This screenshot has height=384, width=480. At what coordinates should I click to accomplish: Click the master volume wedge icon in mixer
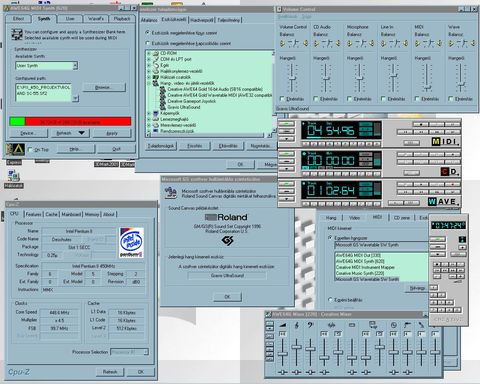pos(283,325)
